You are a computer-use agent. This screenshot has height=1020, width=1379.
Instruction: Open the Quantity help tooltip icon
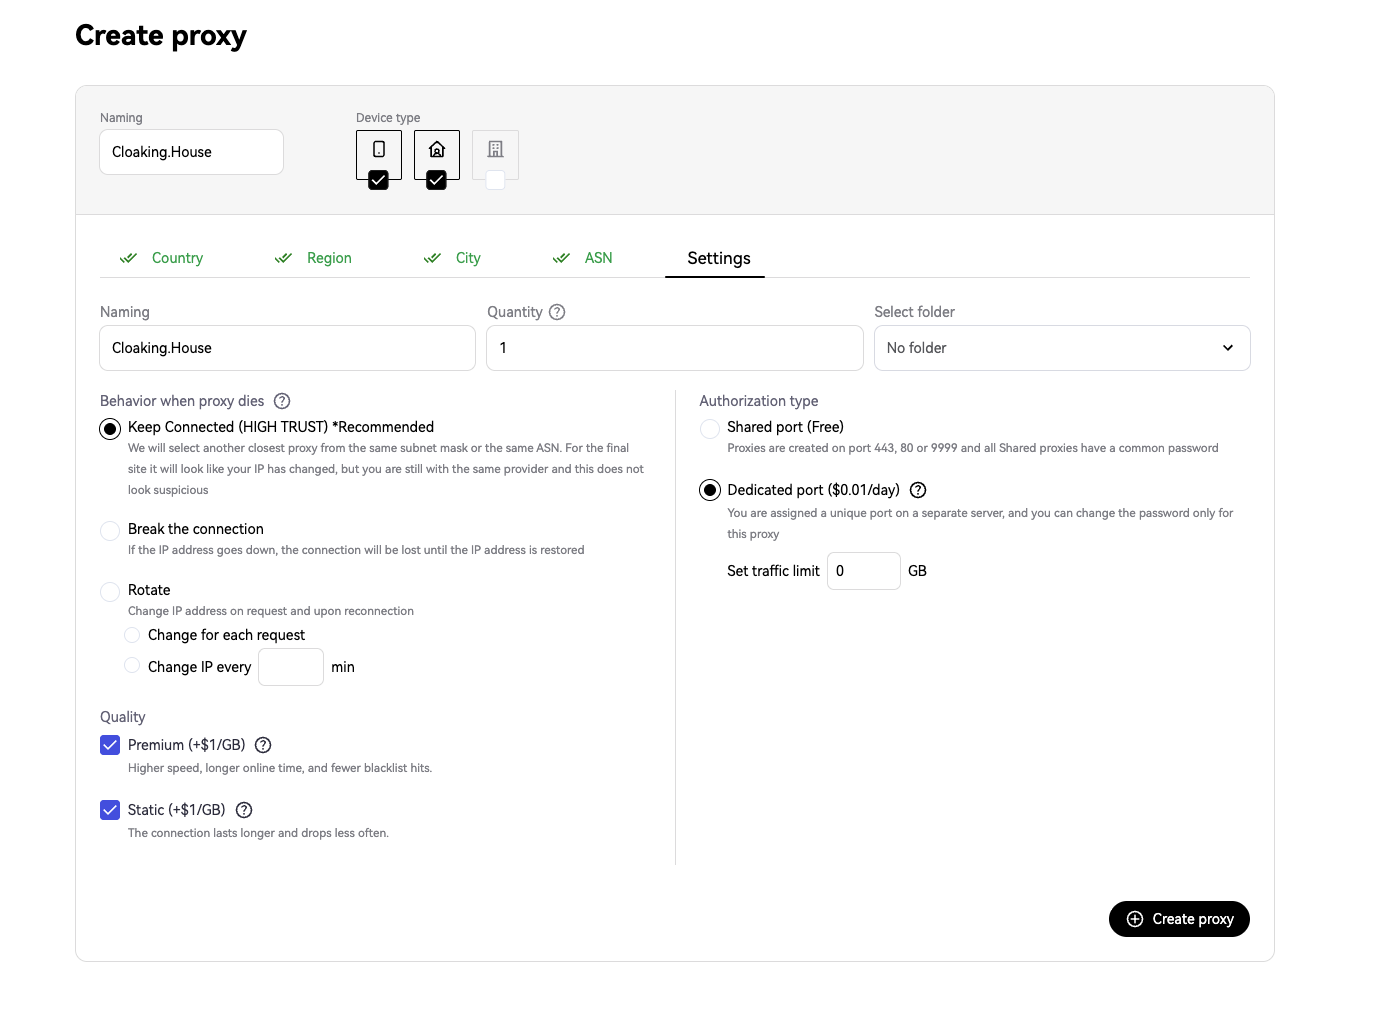[x=557, y=312]
